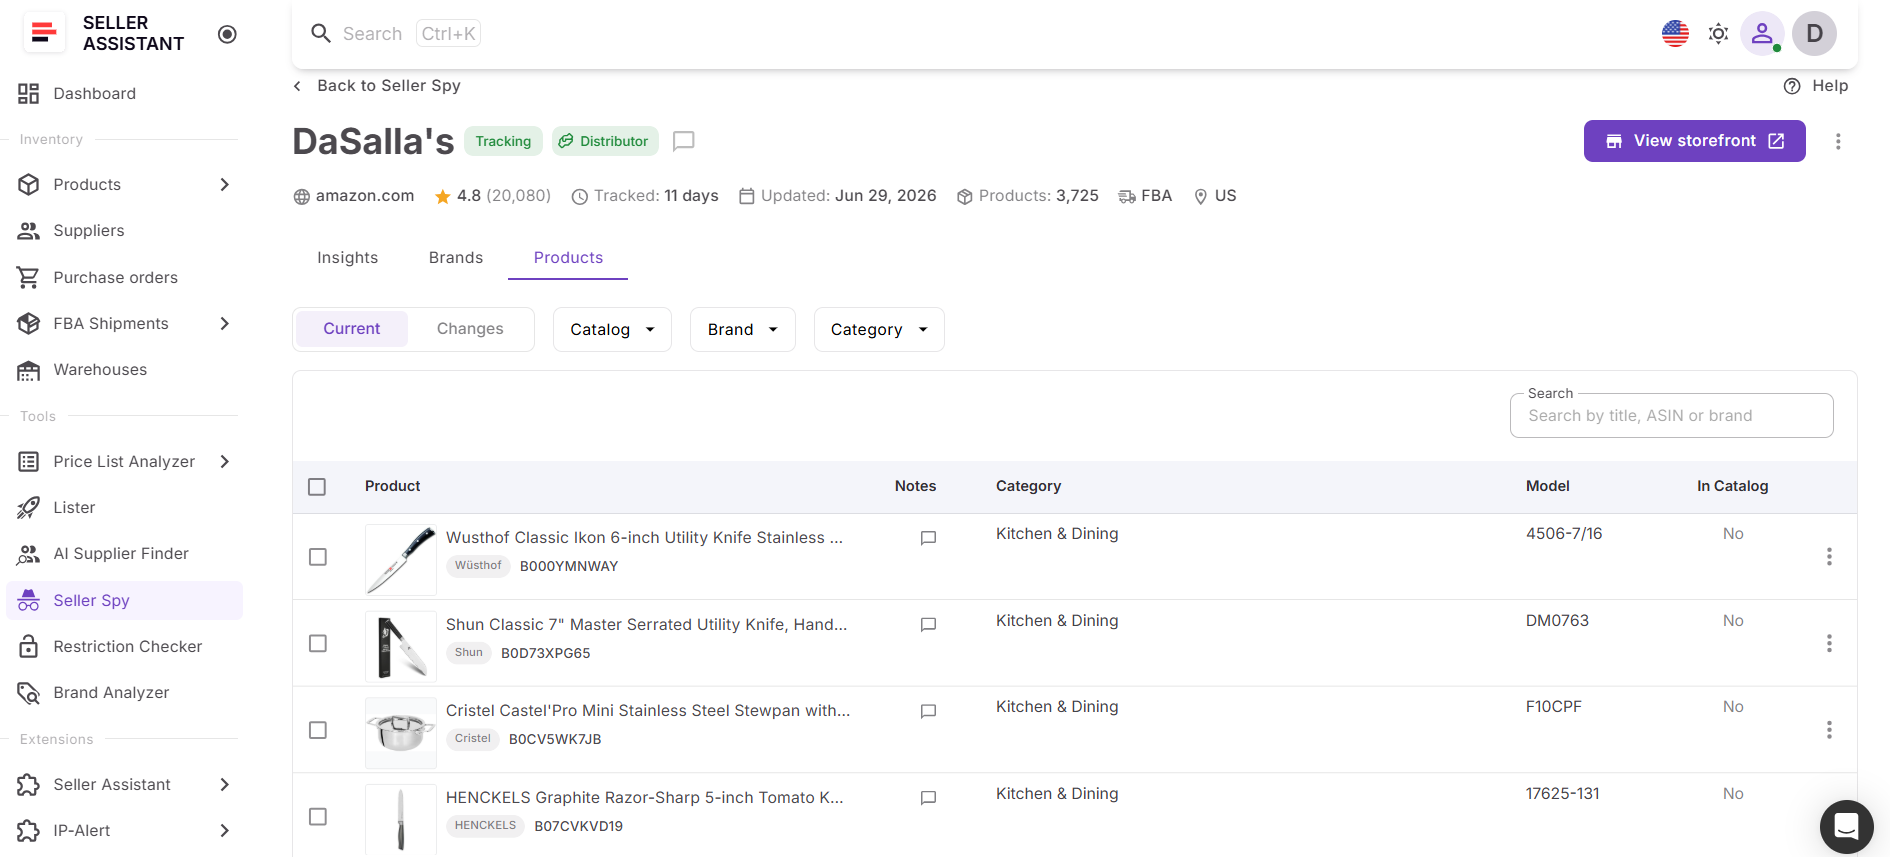Open row menu for Cristel Stewpan
The image size is (1890, 857).
(x=1829, y=730)
